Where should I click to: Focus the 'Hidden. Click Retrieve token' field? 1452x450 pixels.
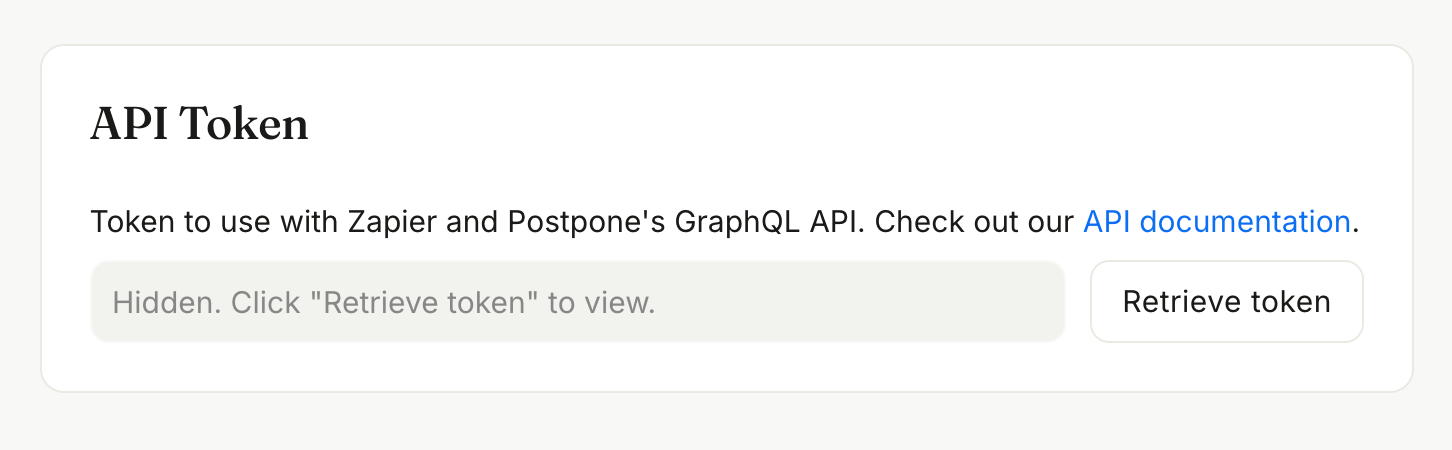pos(577,302)
